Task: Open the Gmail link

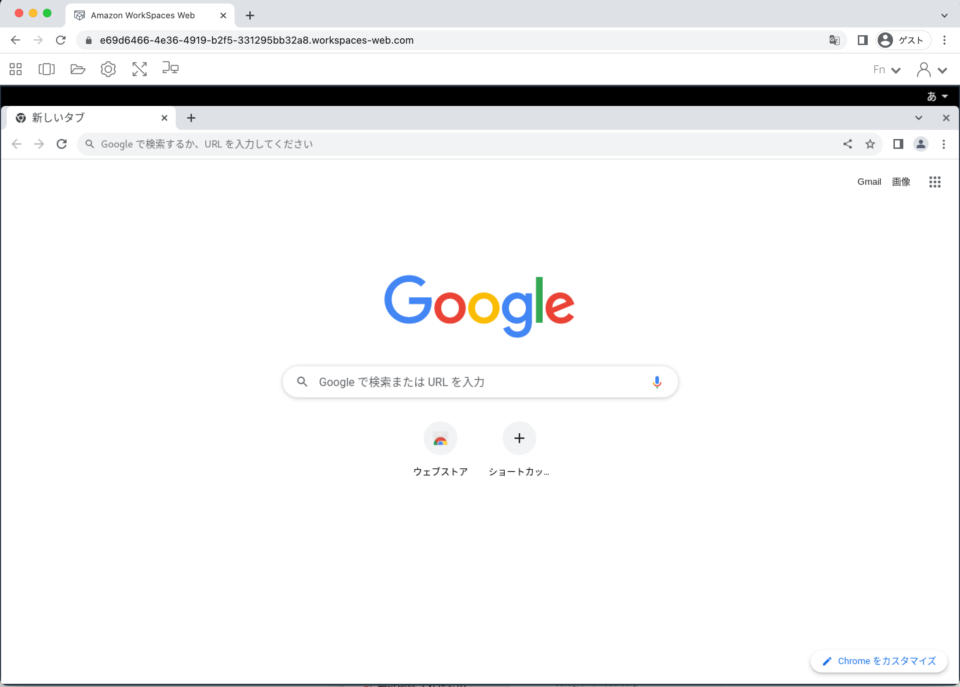Action: 869,182
